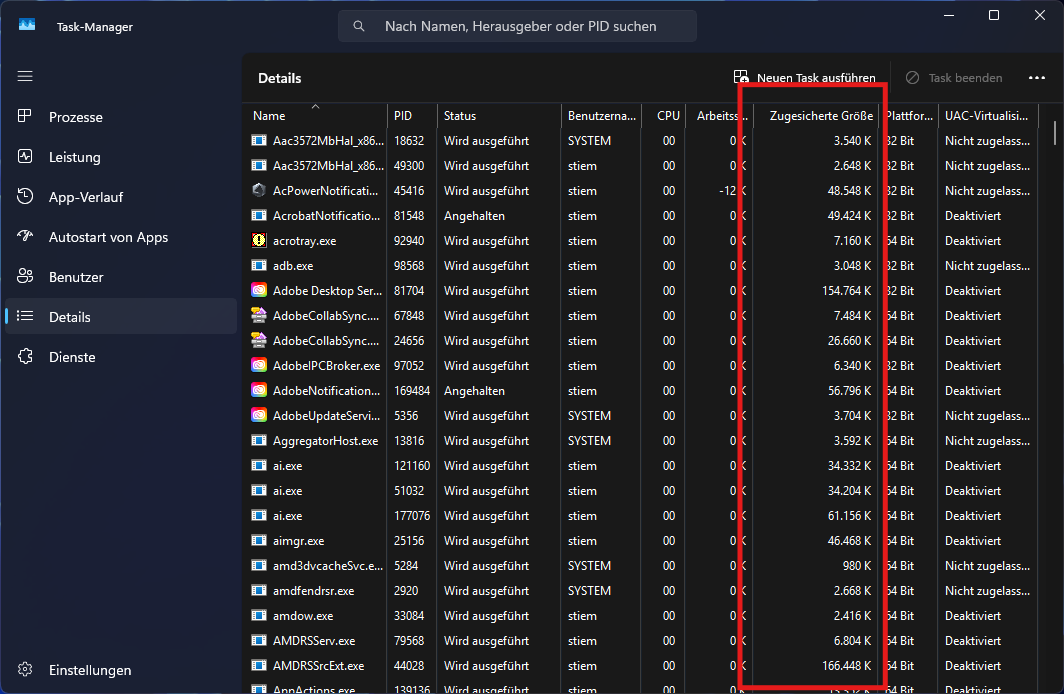Click the 980 K committed size value
This screenshot has width=1064, height=694.
pyautogui.click(x=857, y=566)
